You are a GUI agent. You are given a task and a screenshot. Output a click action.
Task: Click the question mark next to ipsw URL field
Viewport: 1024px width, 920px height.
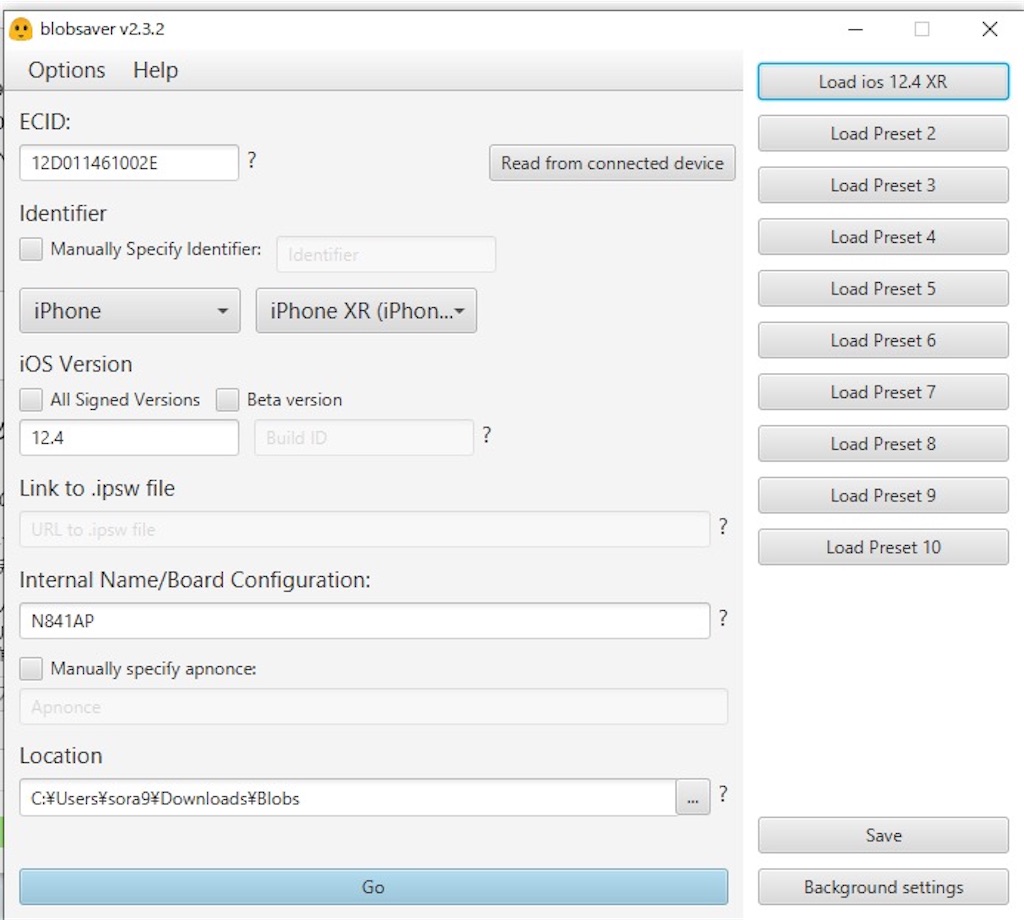pos(723,526)
